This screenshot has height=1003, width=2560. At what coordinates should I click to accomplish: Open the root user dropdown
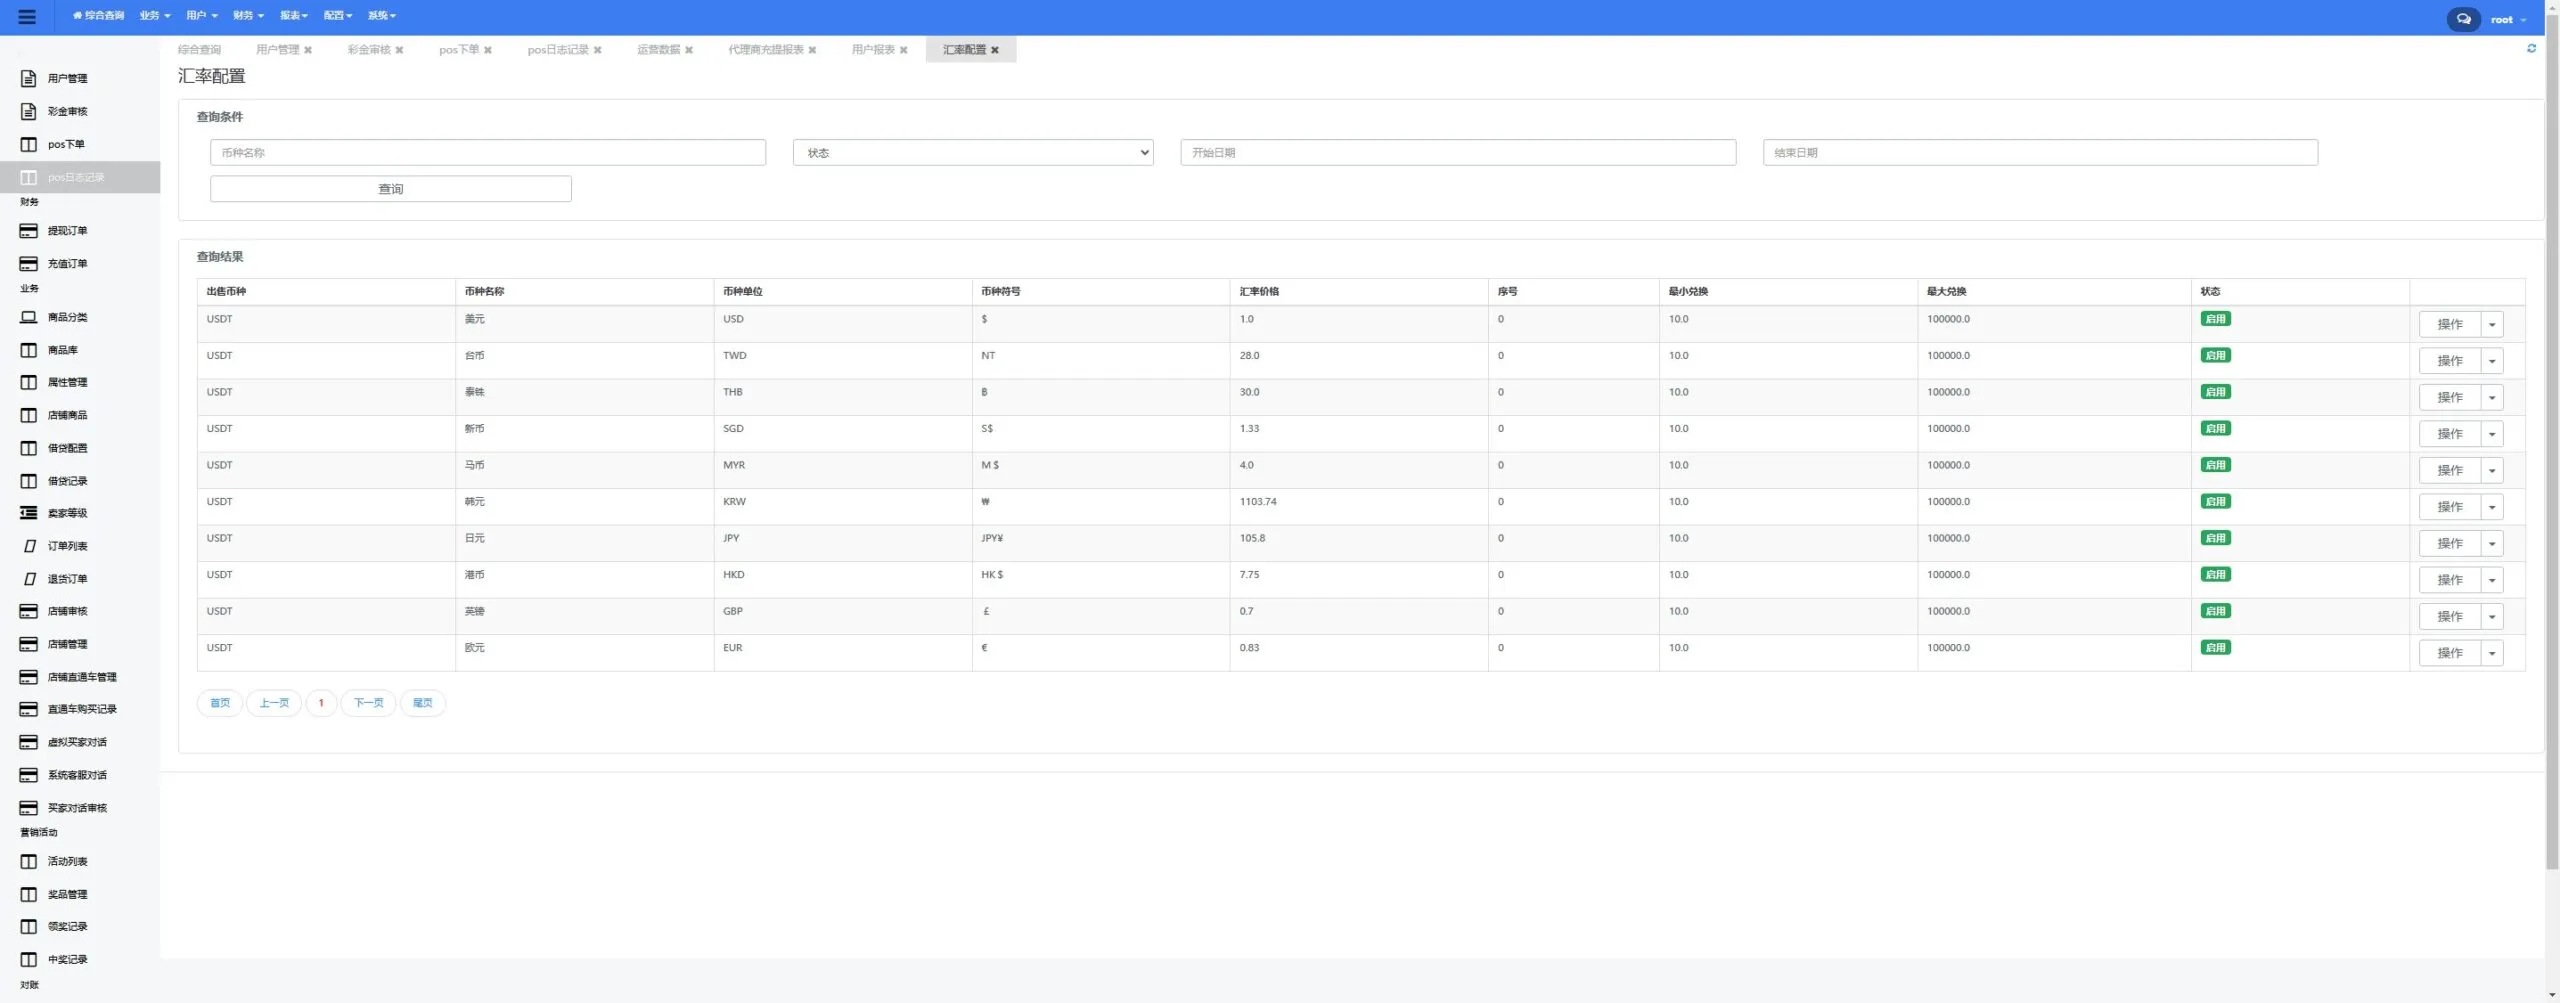[x=2508, y=19]
